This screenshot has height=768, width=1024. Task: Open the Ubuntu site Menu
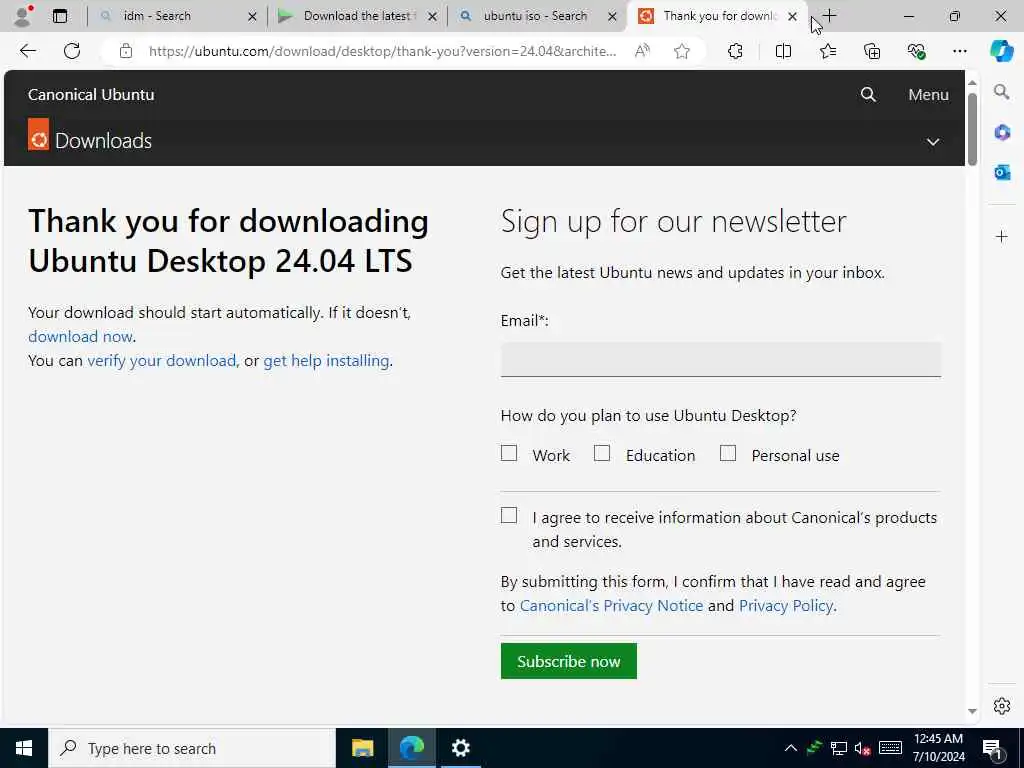coord(928,95)
